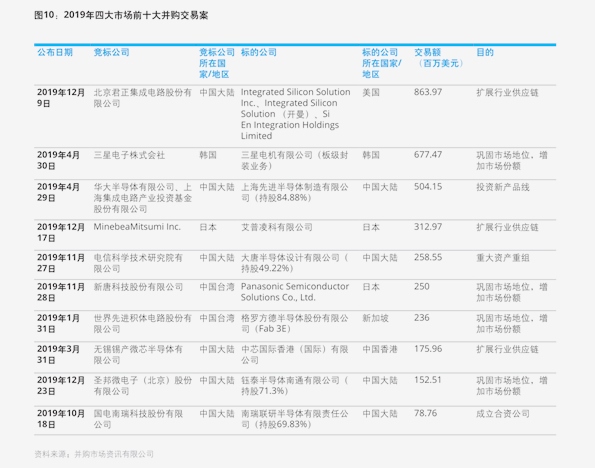This screenshot has width=595, height=468.
Task: Select the MinebeaMitsumi Inc. cell
Action: point(137,227)
